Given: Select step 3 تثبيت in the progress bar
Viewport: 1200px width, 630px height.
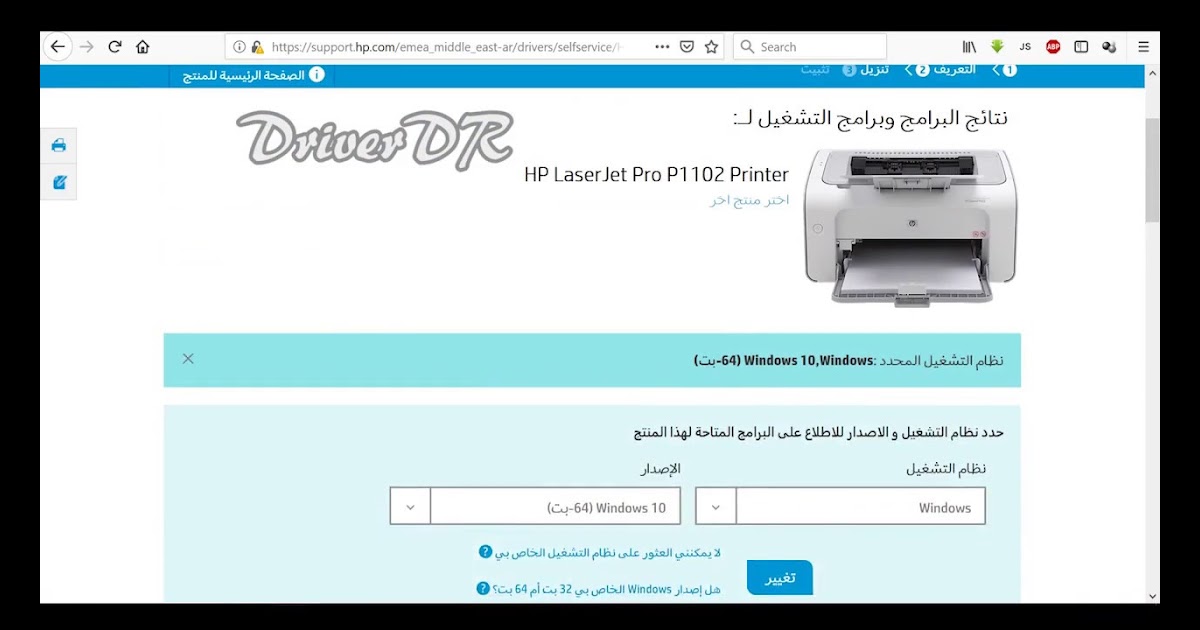Looking at the screenshot, I should coord(828,70).
